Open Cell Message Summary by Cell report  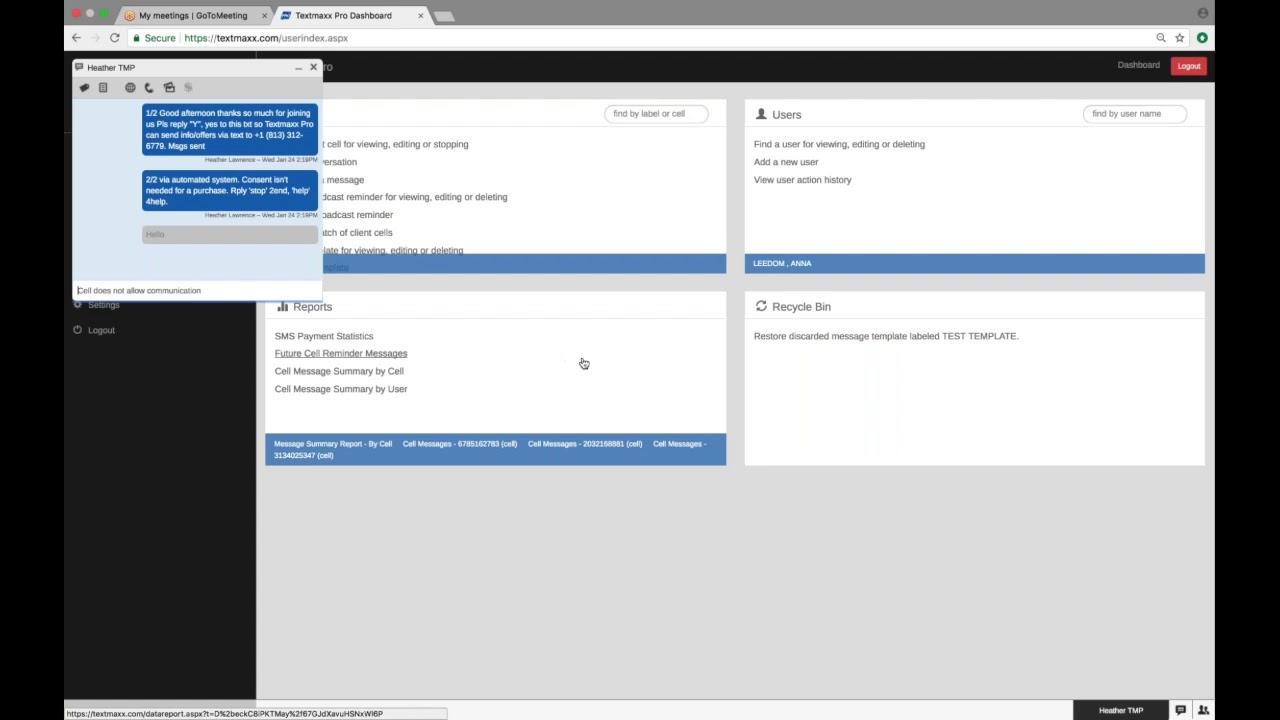pyautogui.click(x=339, y=371)
